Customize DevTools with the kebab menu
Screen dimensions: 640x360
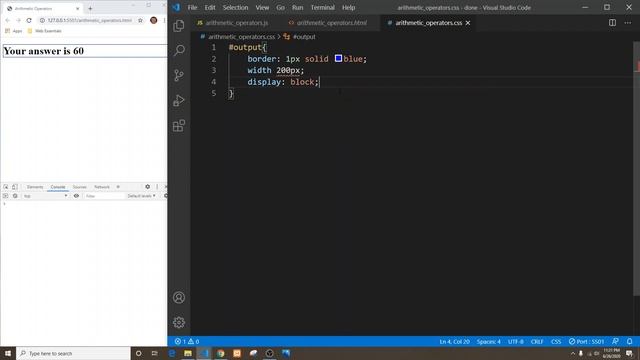157,187
